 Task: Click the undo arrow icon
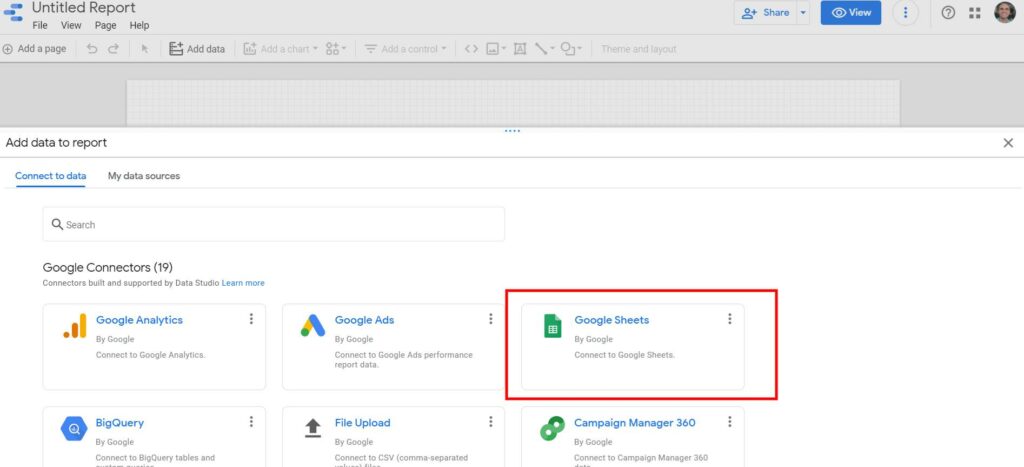92,49
